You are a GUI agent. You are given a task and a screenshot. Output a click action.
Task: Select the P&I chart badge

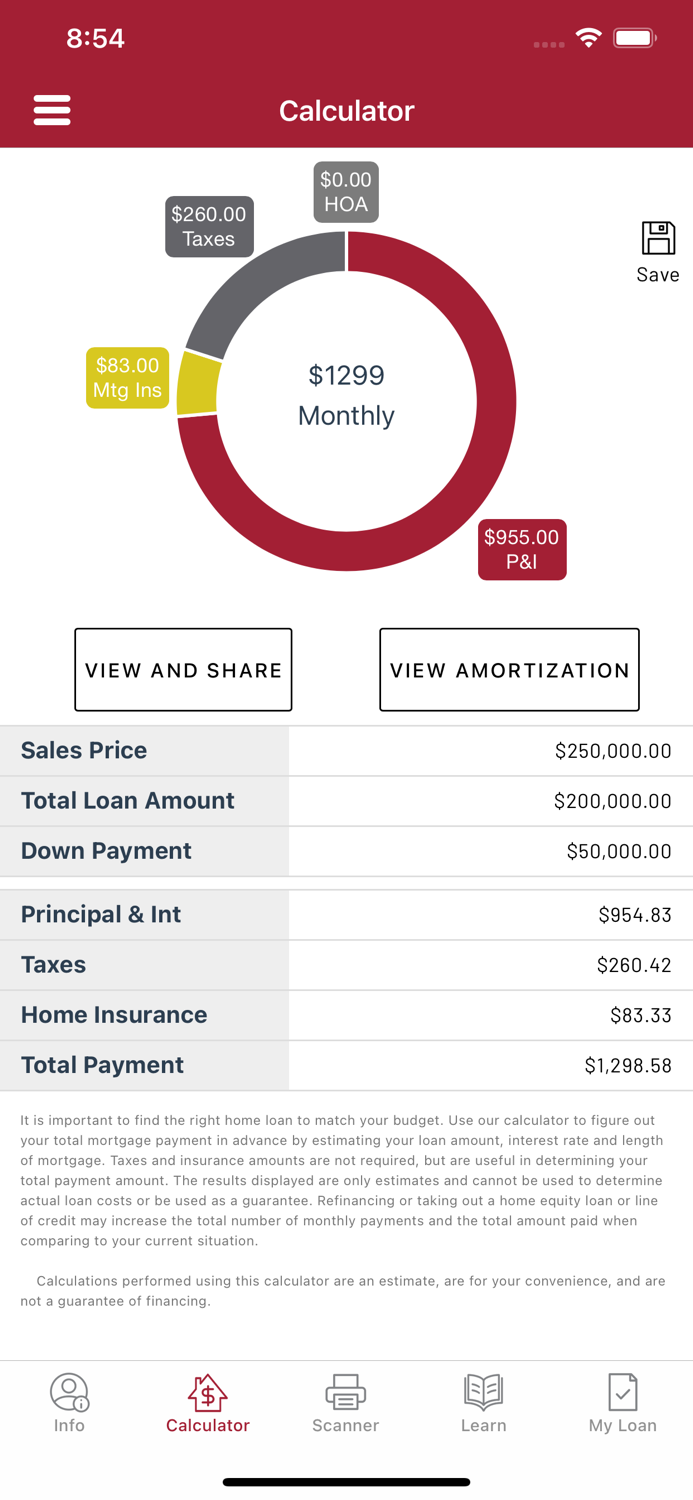[x=521, y=549]
